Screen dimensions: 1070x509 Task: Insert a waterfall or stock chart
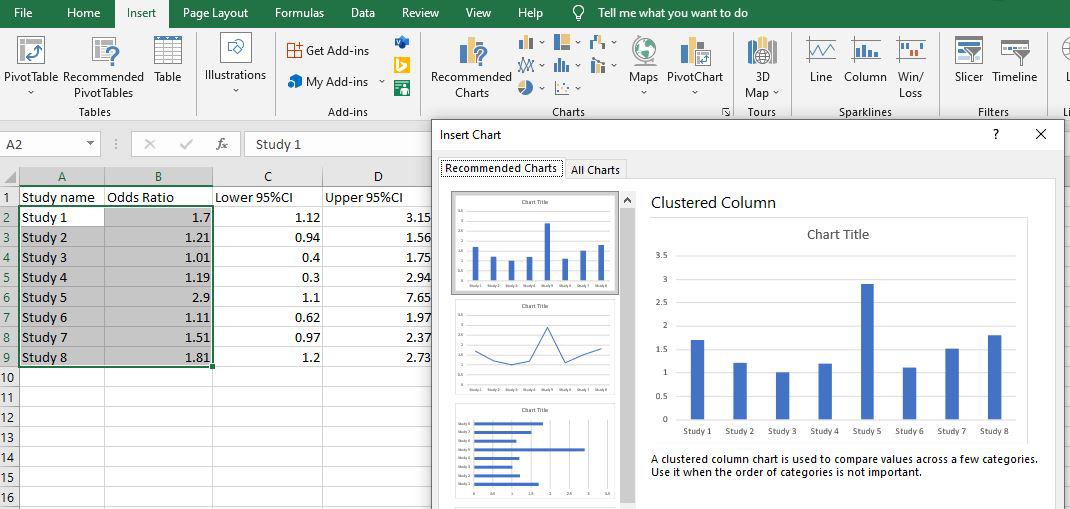pos(597,43)
